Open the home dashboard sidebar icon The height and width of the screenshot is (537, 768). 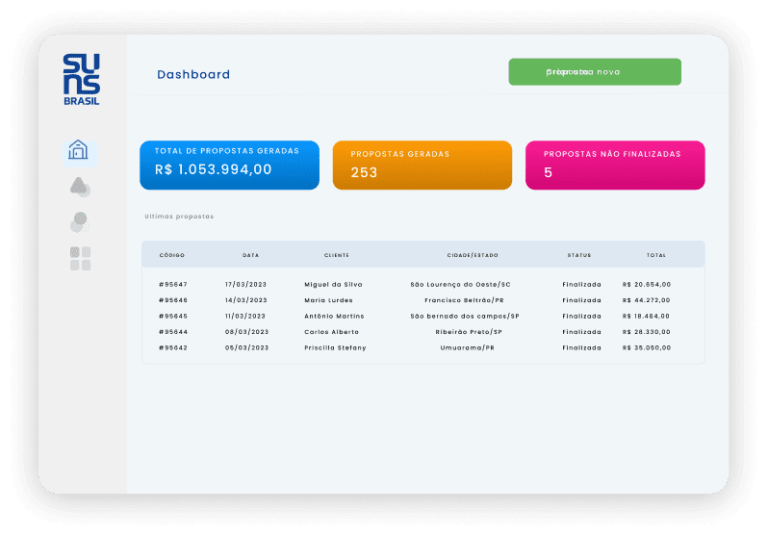[78, 150]
